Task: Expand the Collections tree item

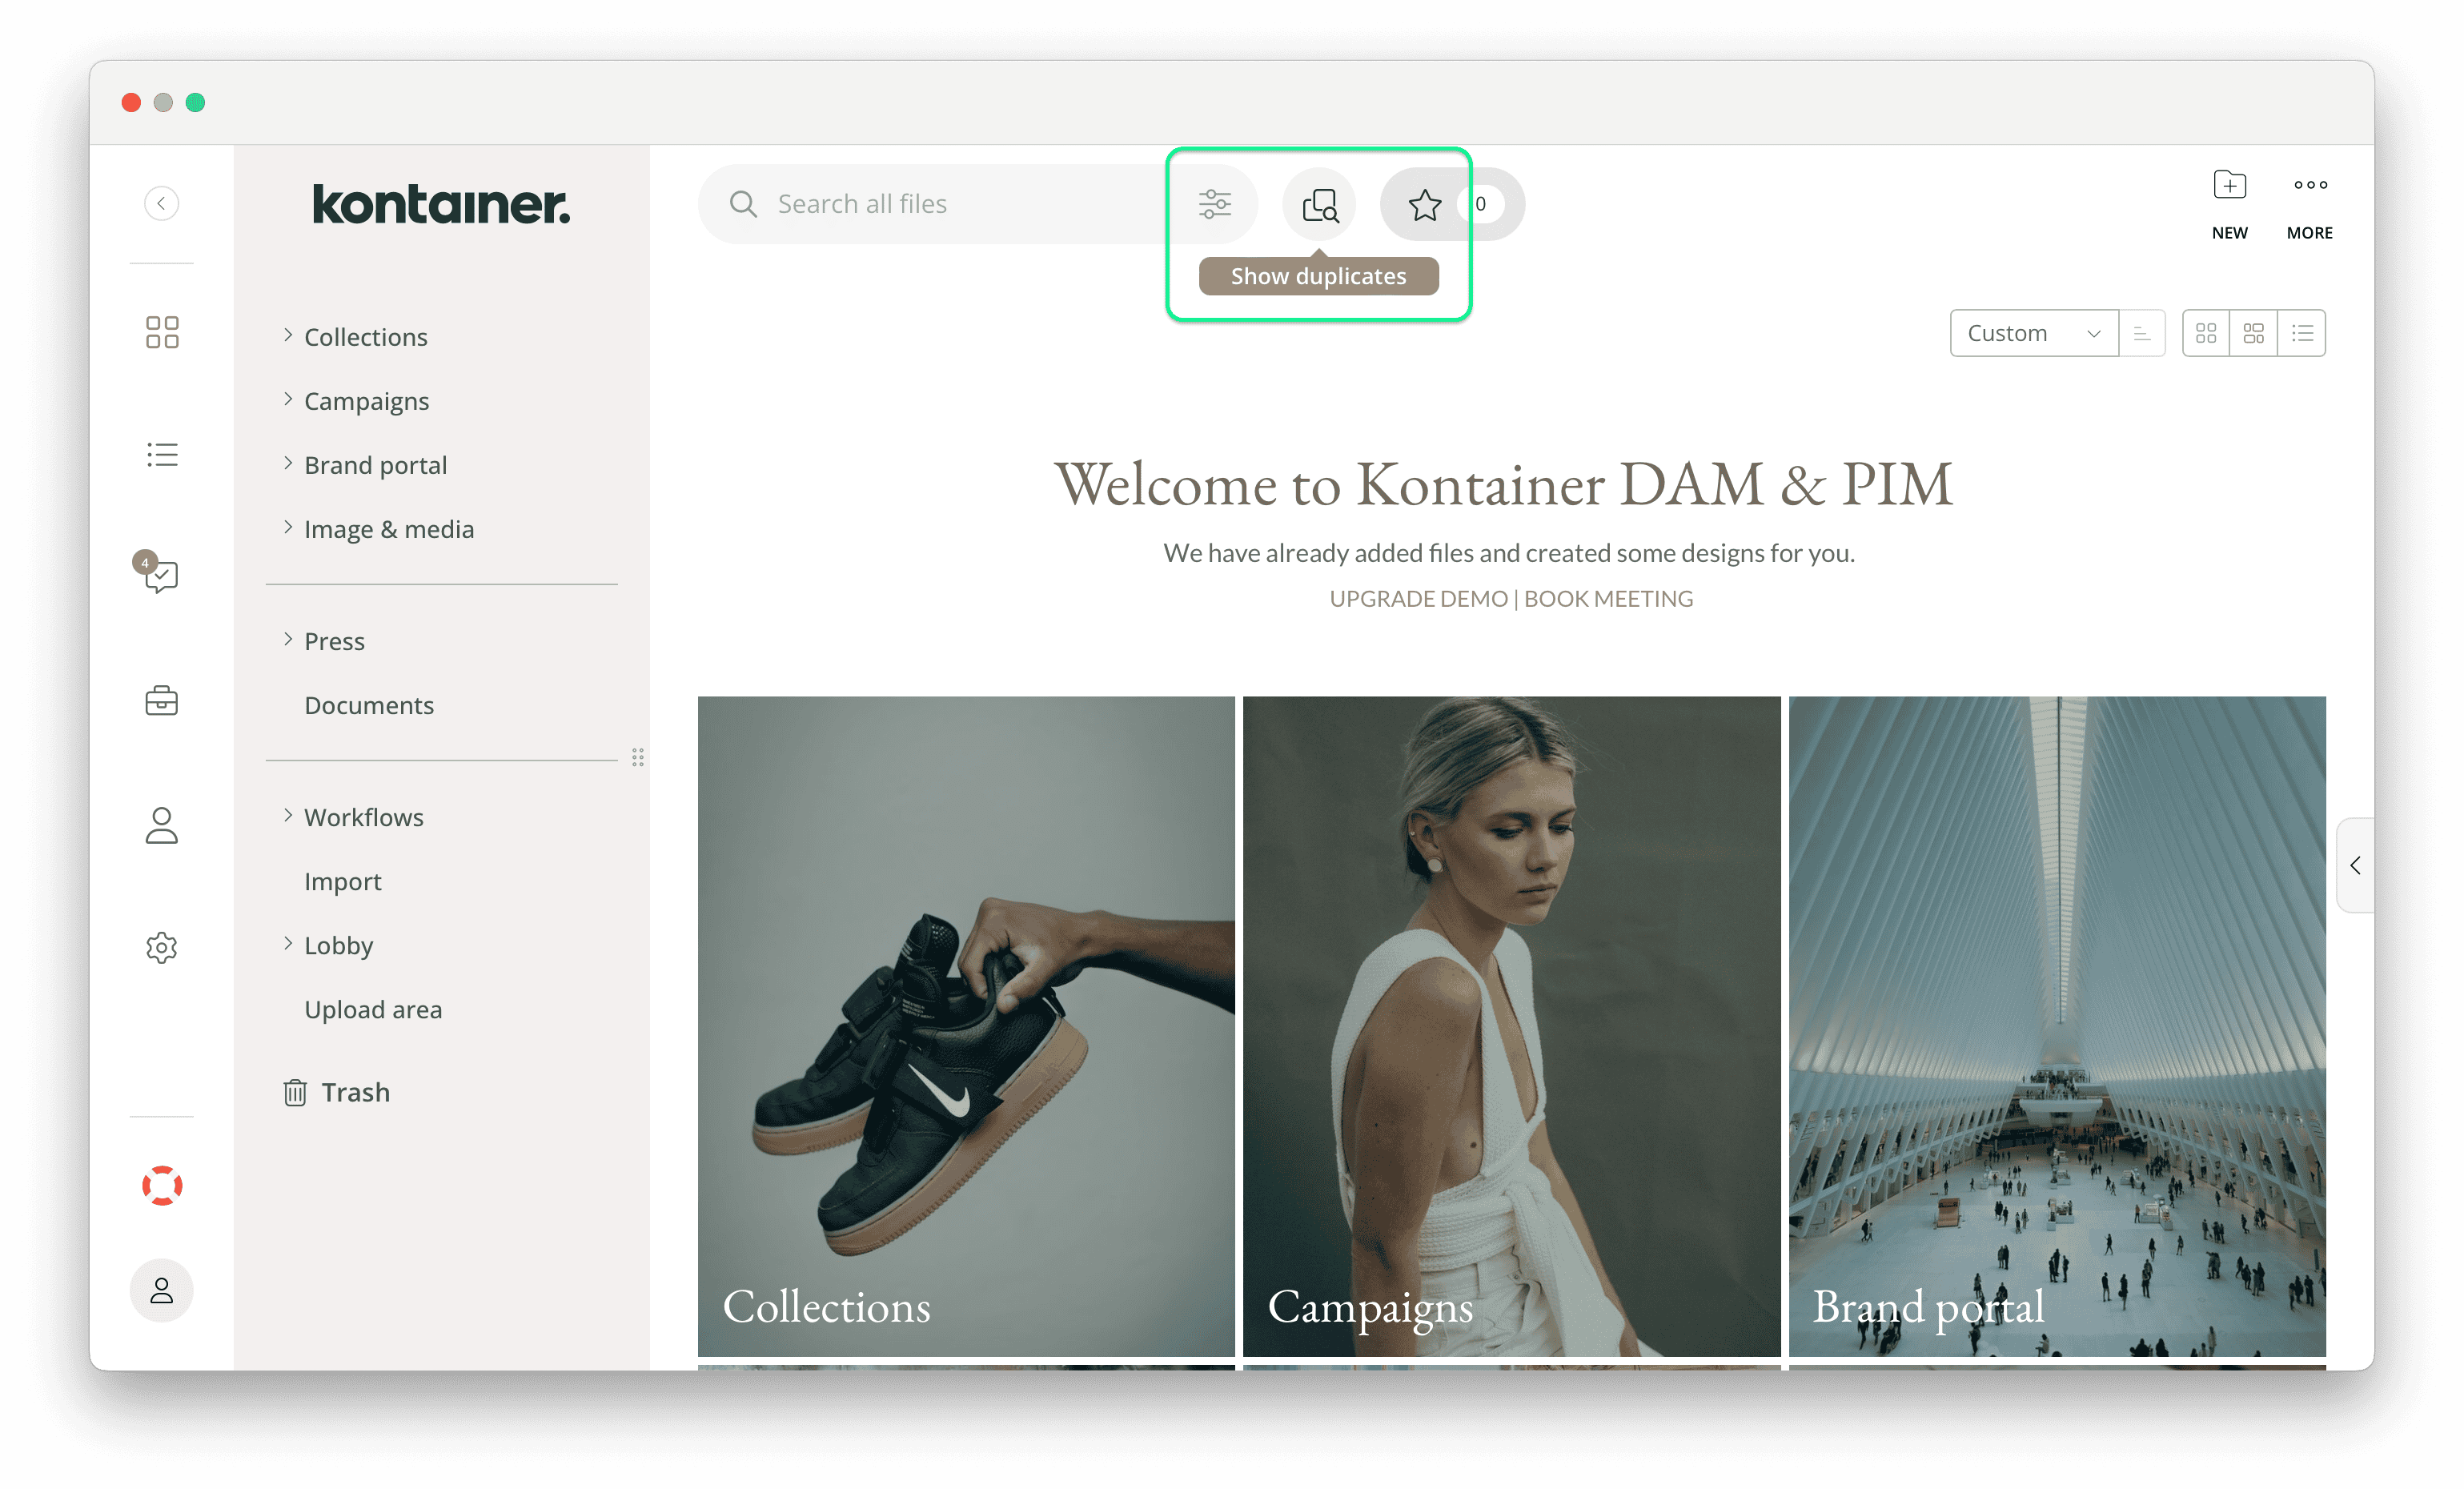Action: tap(287, 336)
